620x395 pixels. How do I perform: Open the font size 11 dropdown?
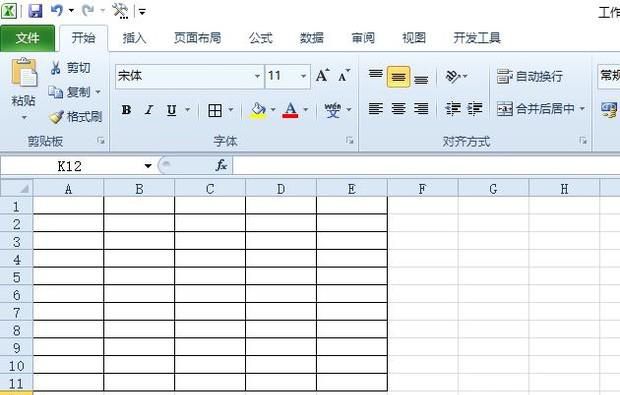(303, 76)
